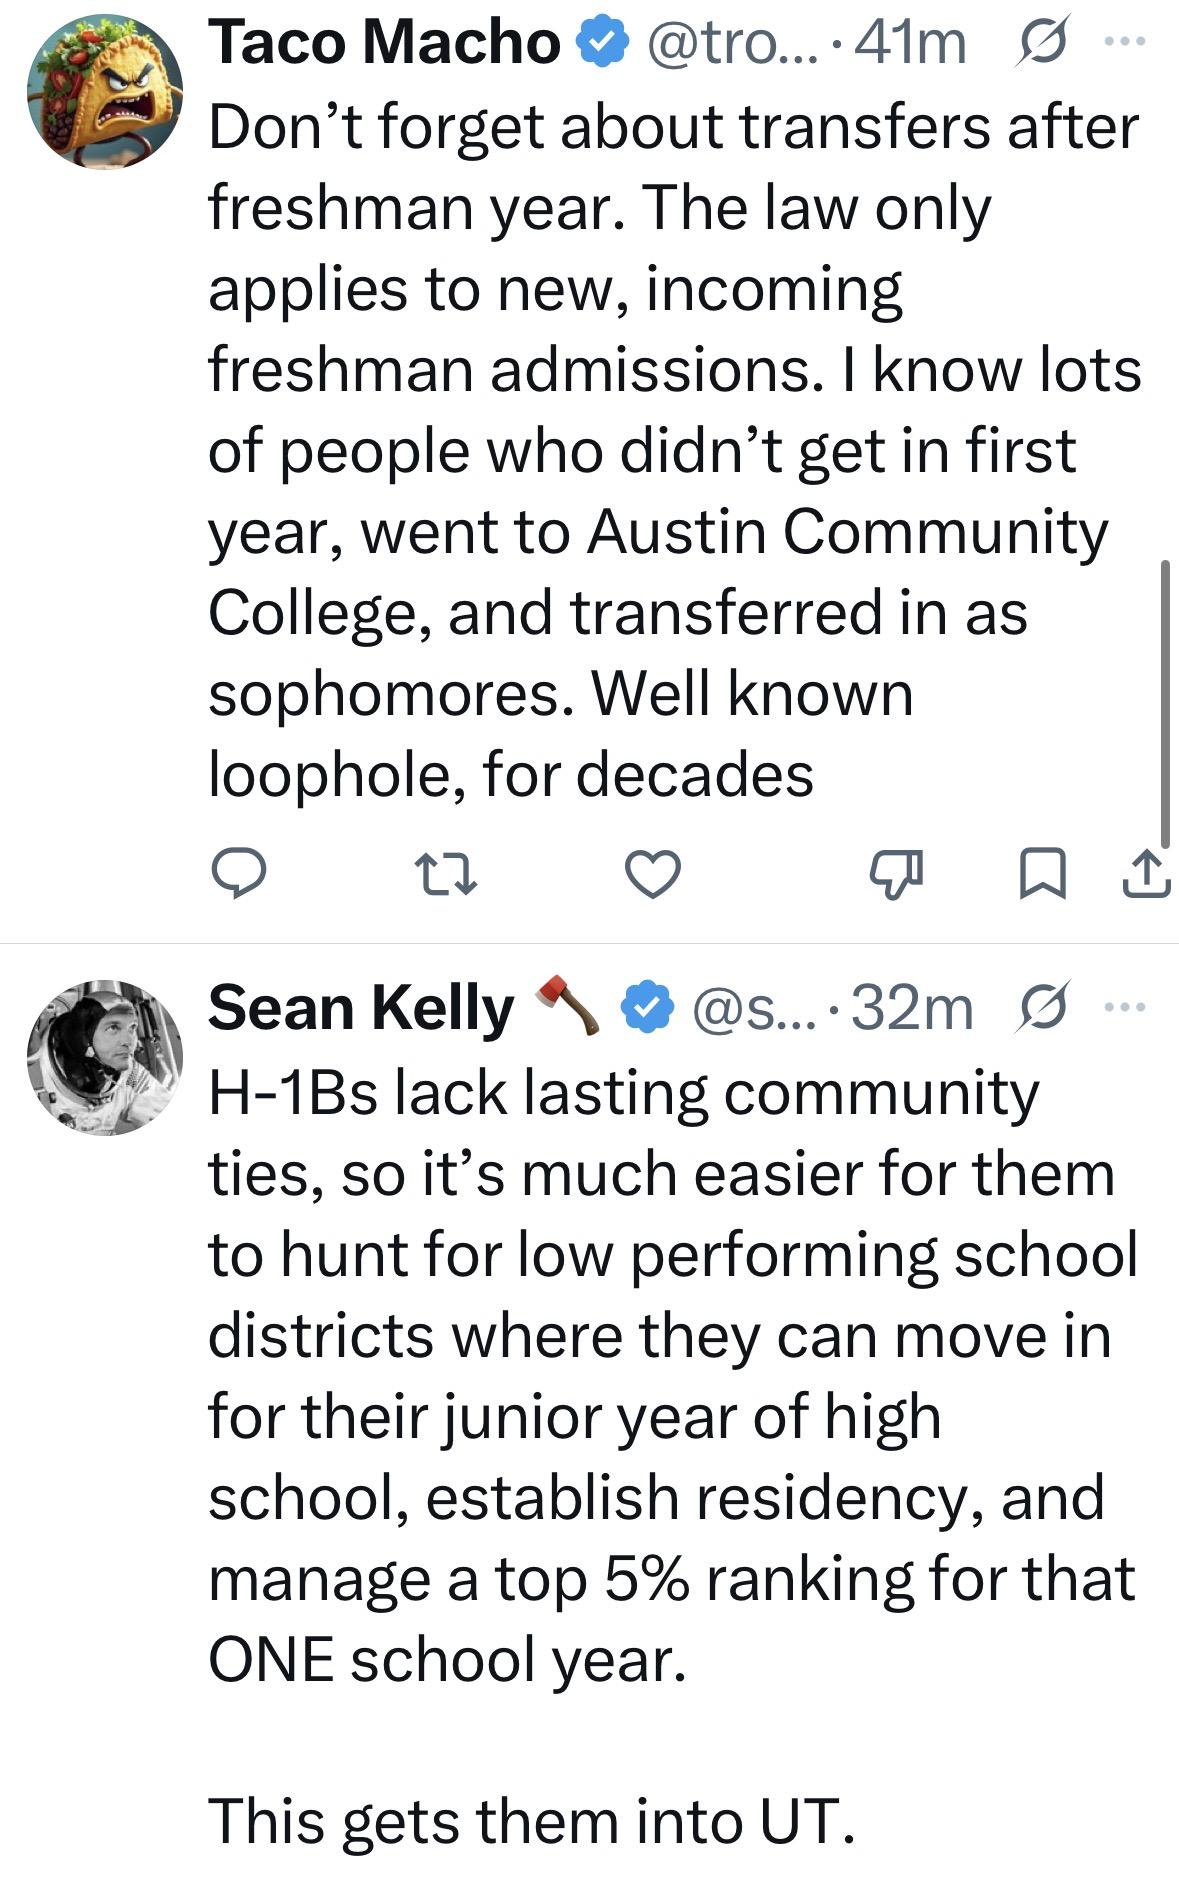This screenshot has height=1886, width=1179.
Task: Open the Sean Kelly display name
Action: pyautogui.click(x=360, y=1008)
